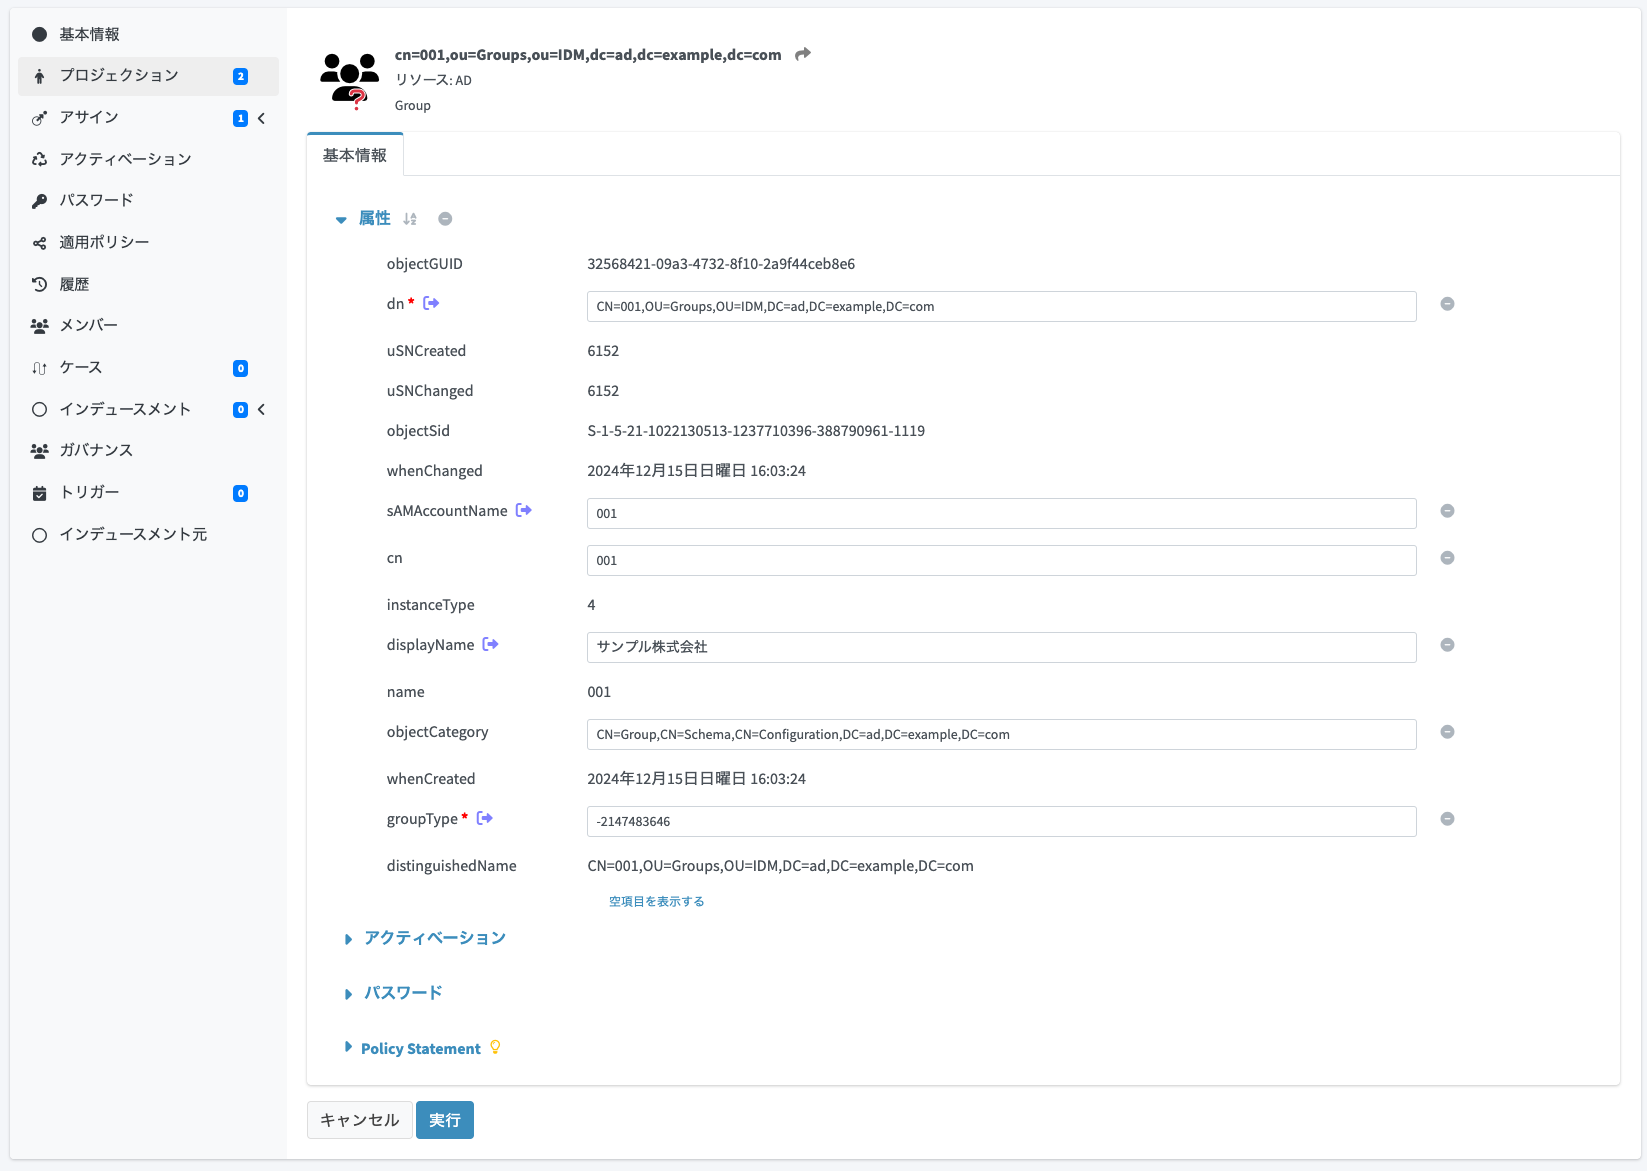Click the lightbulb icon beside Policy Statement
Screen dimensions: 1647x1171
[x=495, y=1047]
